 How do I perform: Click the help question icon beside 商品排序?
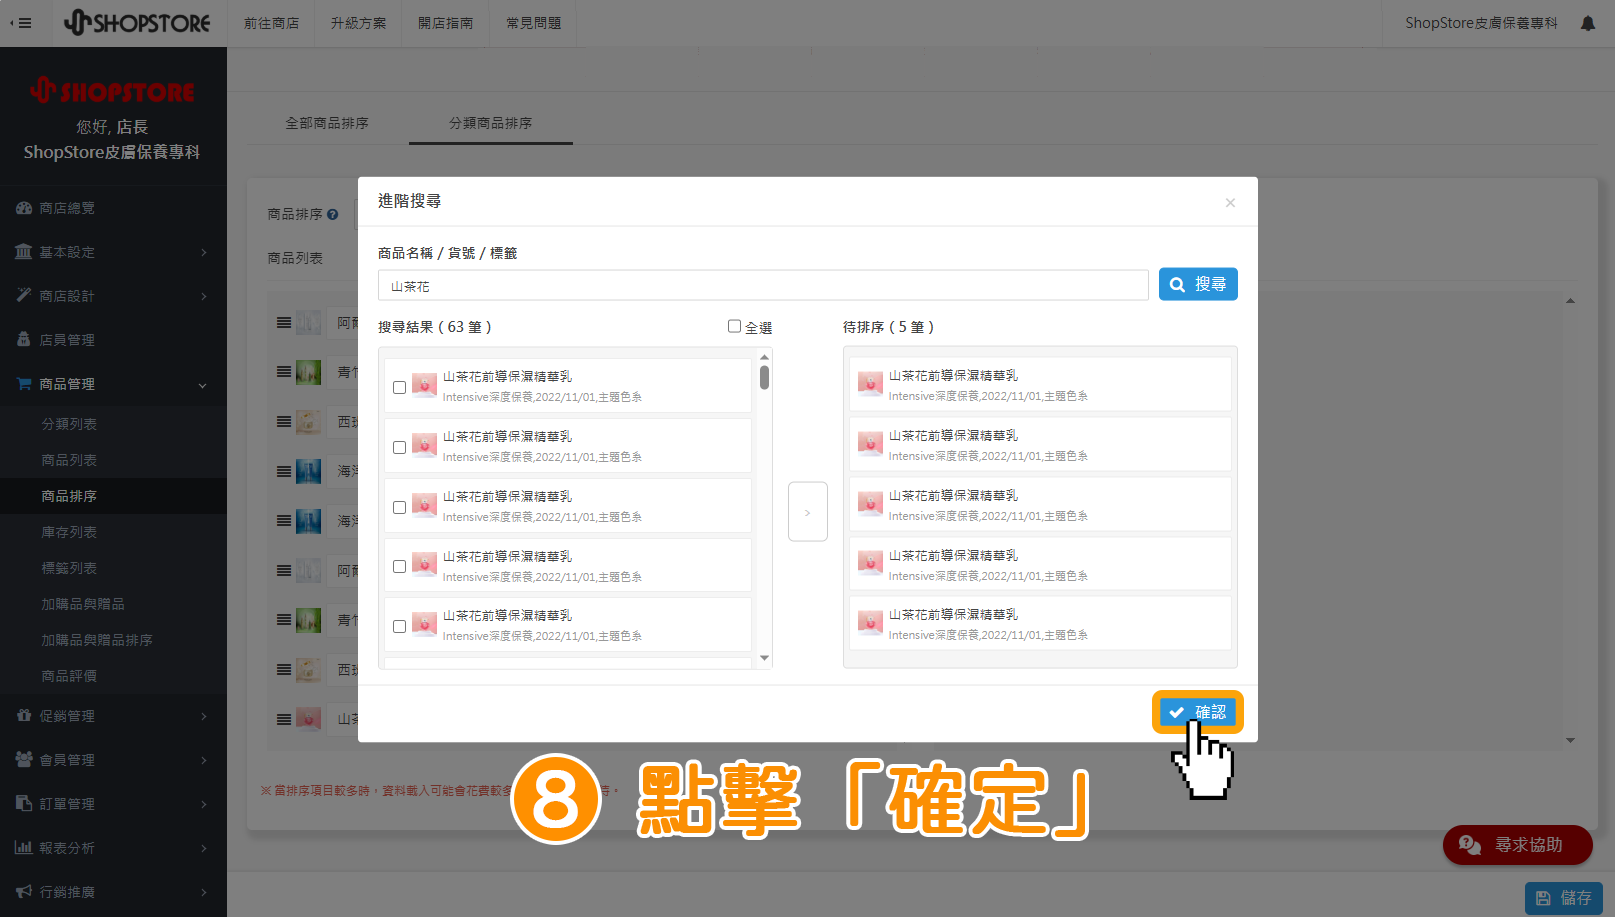coord(333,214)
